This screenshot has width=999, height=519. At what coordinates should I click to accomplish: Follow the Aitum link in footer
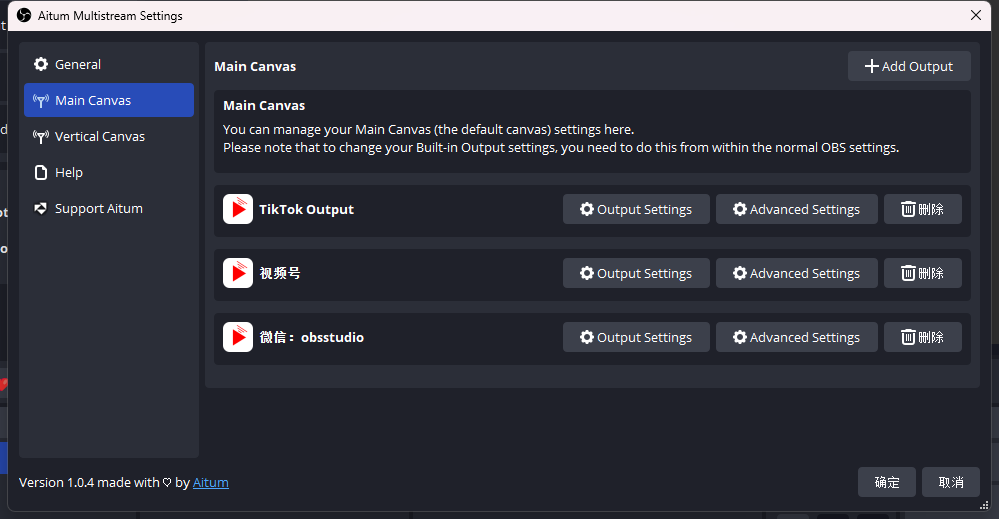pos(211,482)
